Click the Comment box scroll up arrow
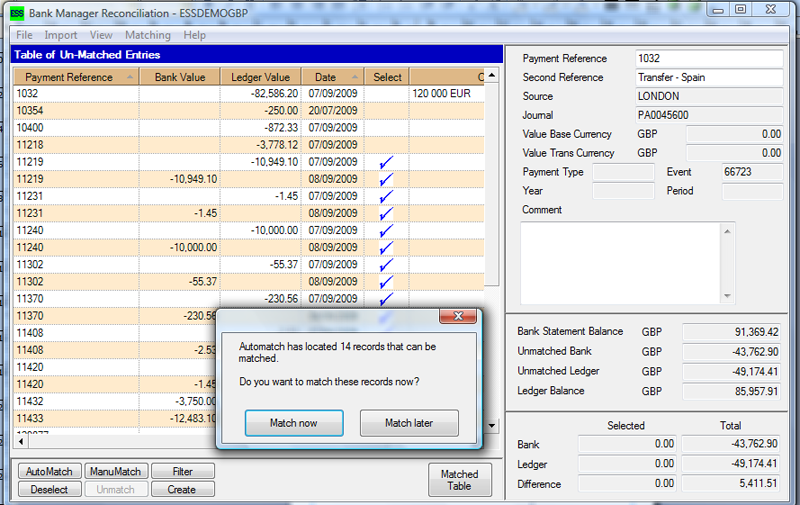This screenshot has height=505, width=800. [x=727, y=230]
